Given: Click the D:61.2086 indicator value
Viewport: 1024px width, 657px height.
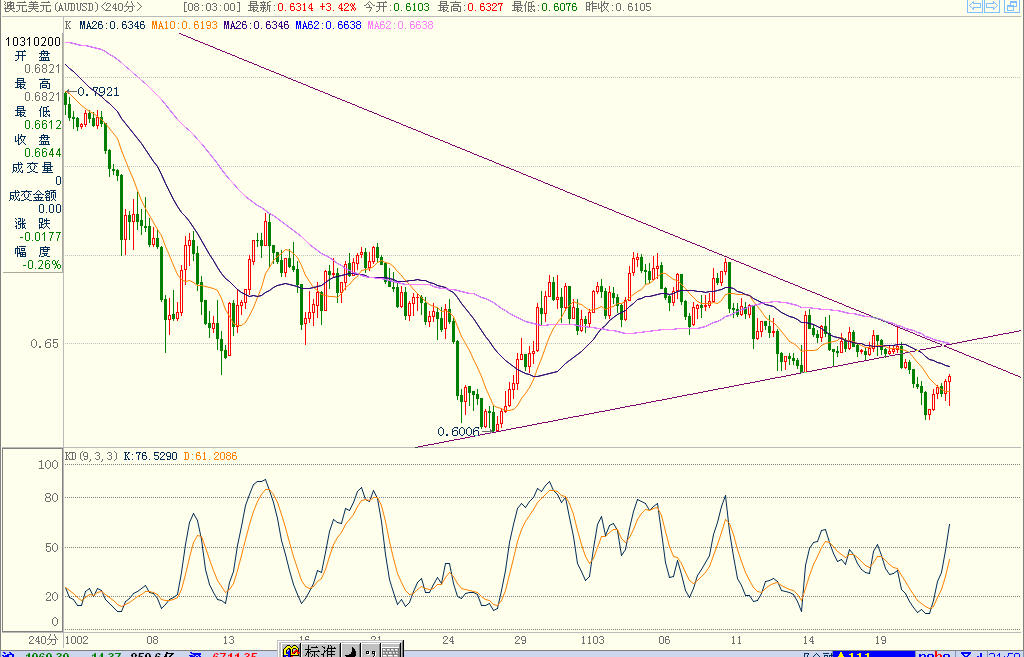Looking at the screenshot, I should (x=210, y=456).
